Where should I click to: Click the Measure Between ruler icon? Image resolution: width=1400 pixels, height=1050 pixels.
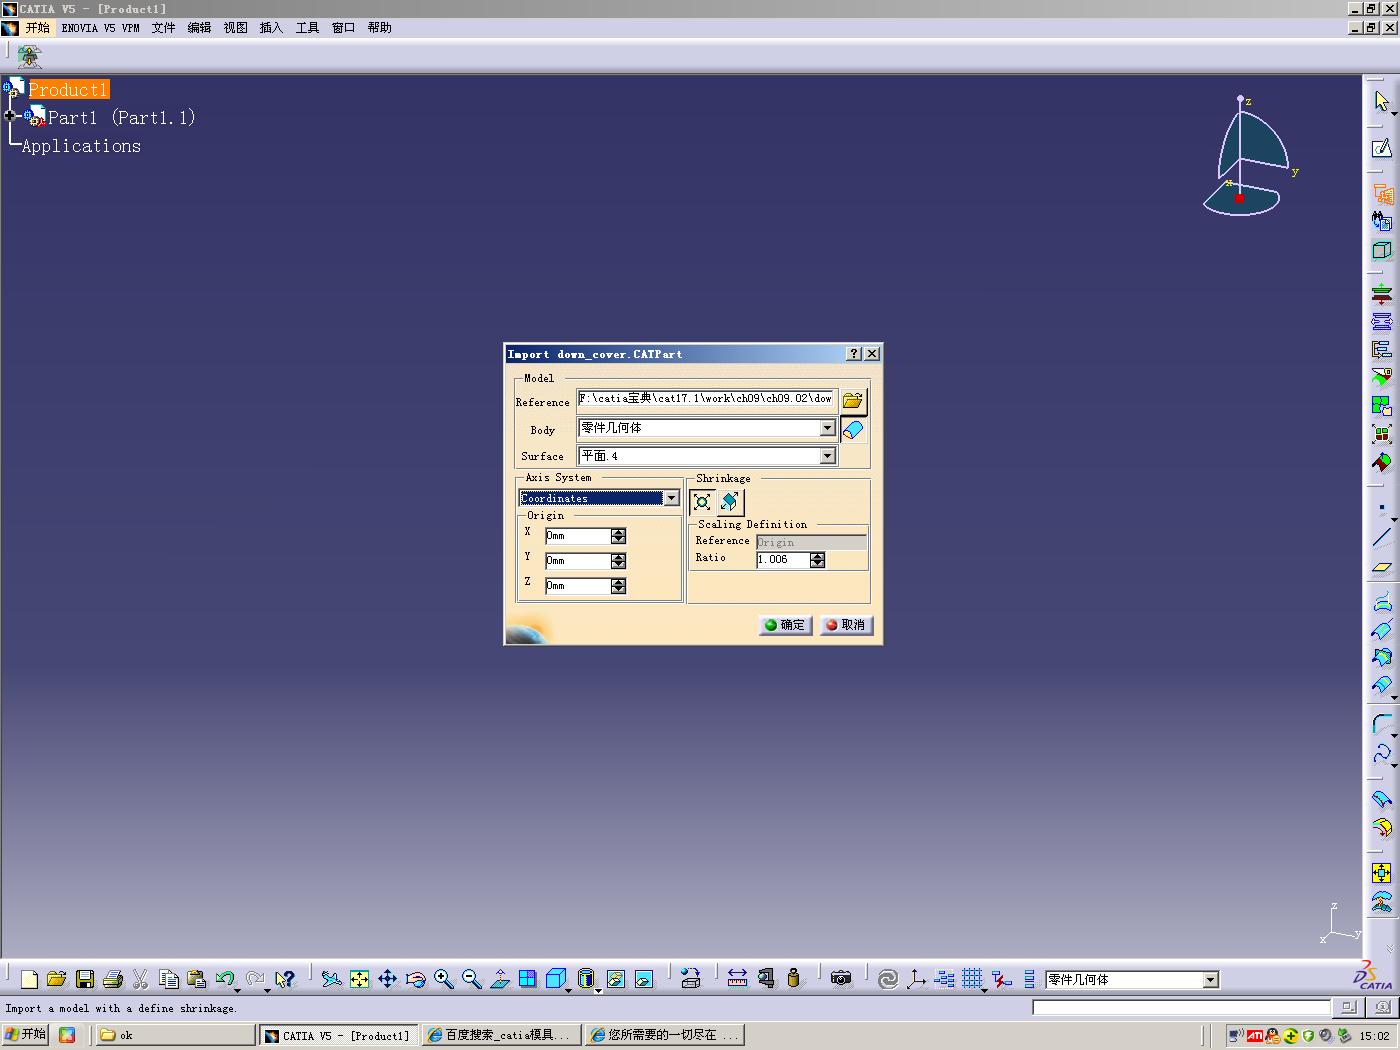(737, 979)
